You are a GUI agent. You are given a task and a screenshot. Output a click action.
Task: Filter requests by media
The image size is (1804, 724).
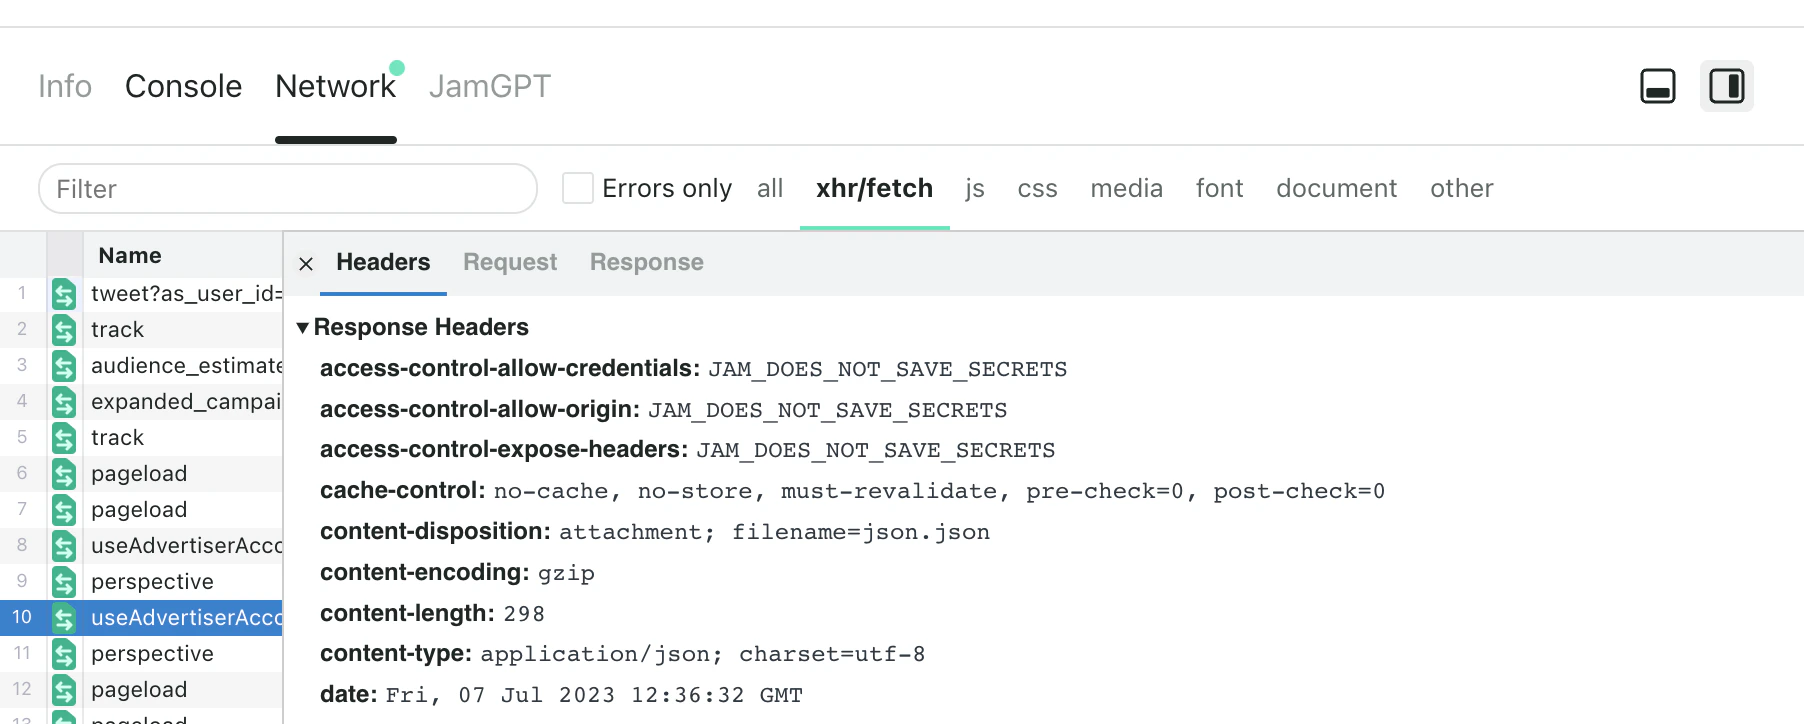click(x=1126, y=188)
